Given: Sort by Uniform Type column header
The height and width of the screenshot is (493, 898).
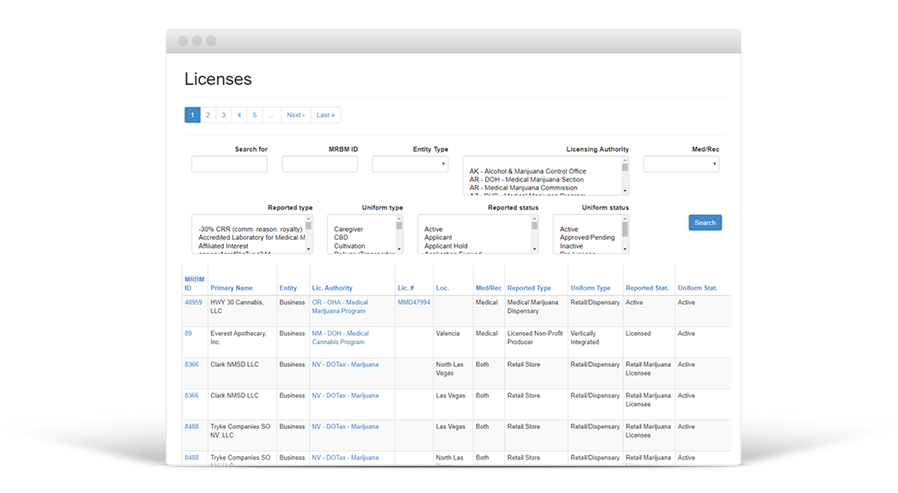Looking at the screenshot, I should coord(590,288).
